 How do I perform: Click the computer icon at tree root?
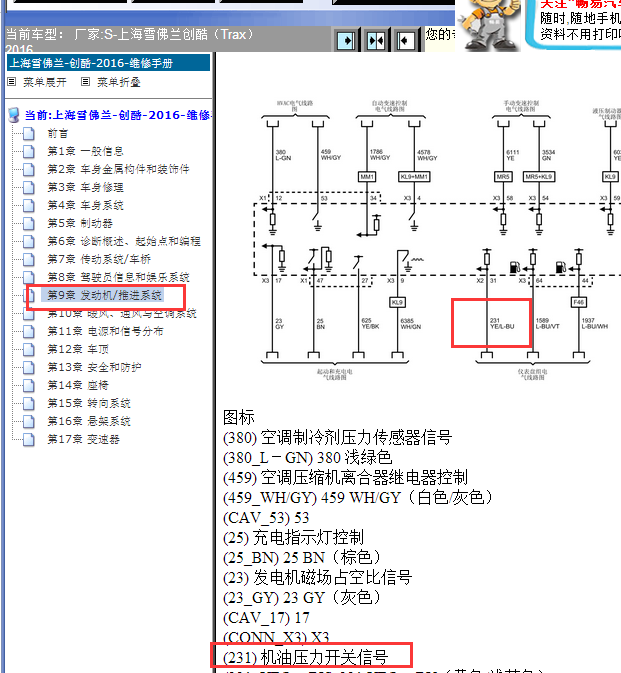pos(14,115)
